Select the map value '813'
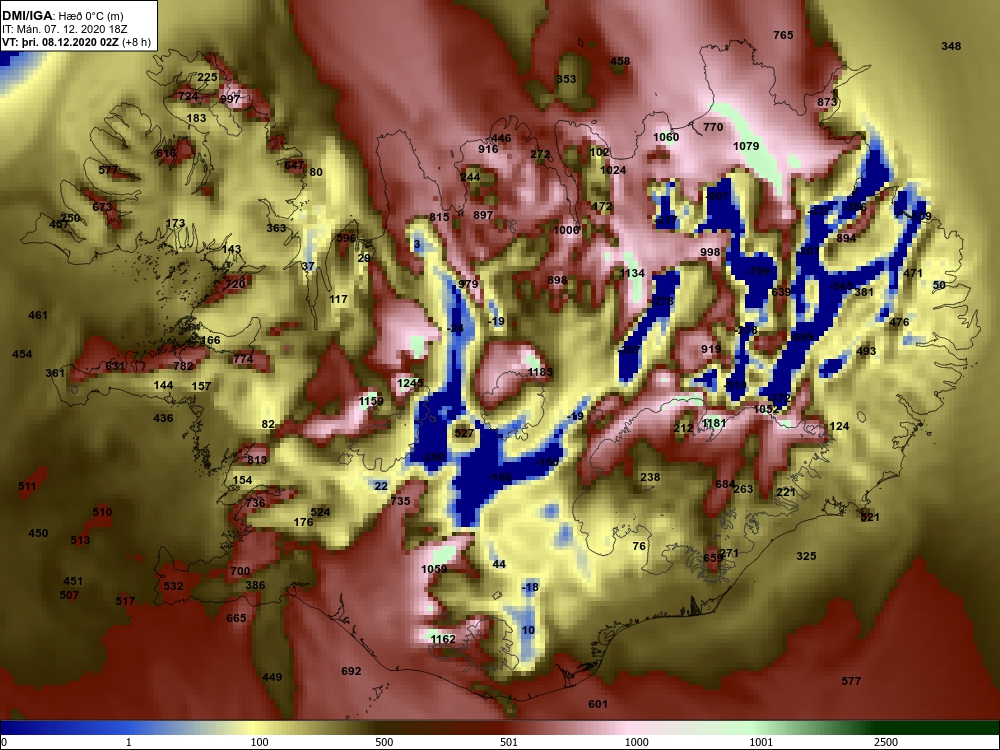 pos(257,460)
